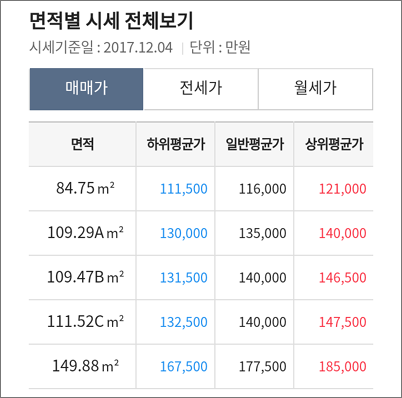
Task: Click the red 185,000 upper average price
Action: click(x=343, y=367)
